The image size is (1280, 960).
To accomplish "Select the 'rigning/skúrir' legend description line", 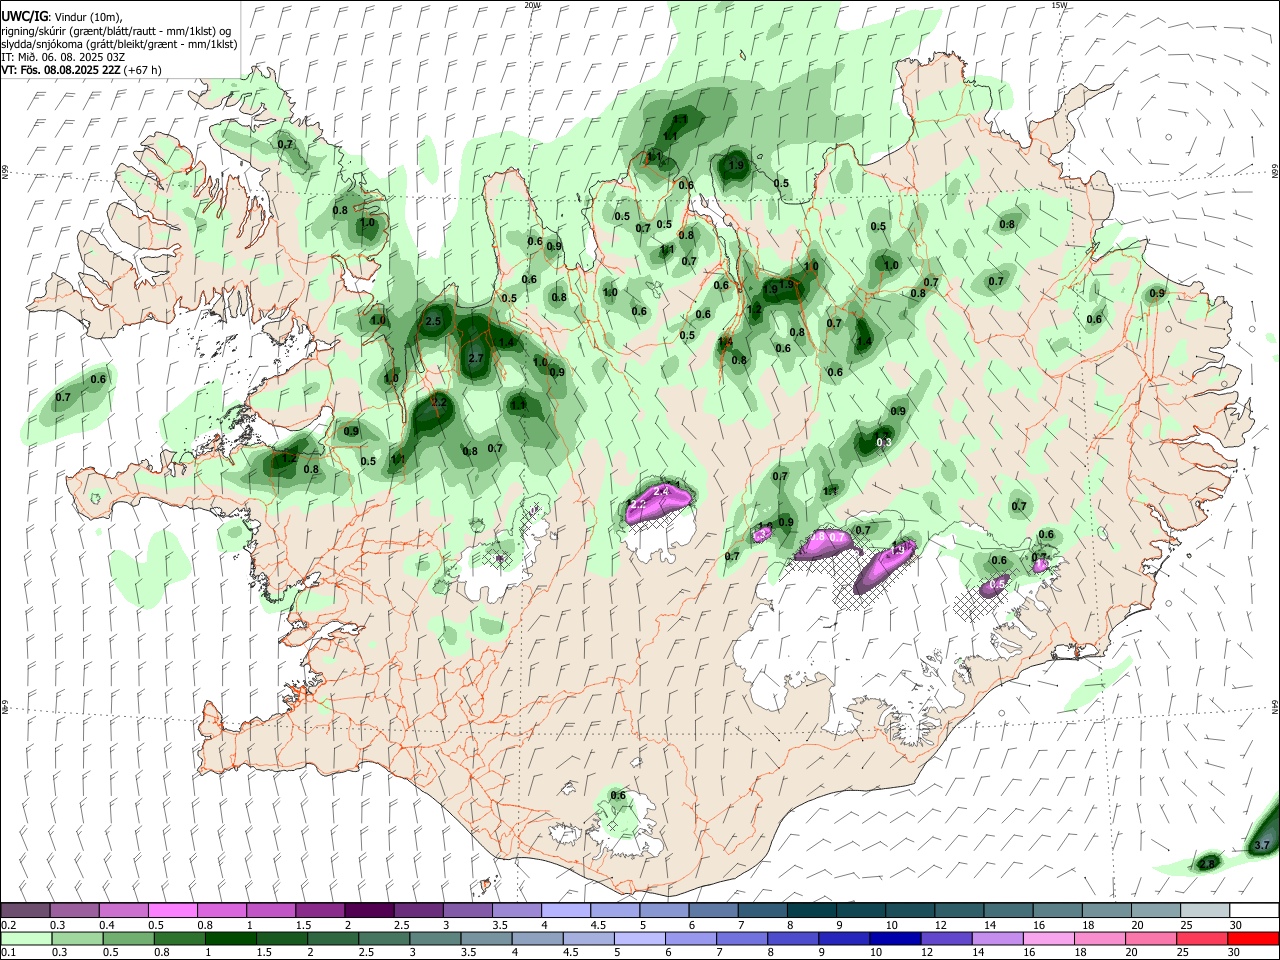I will tap(117, 30).
